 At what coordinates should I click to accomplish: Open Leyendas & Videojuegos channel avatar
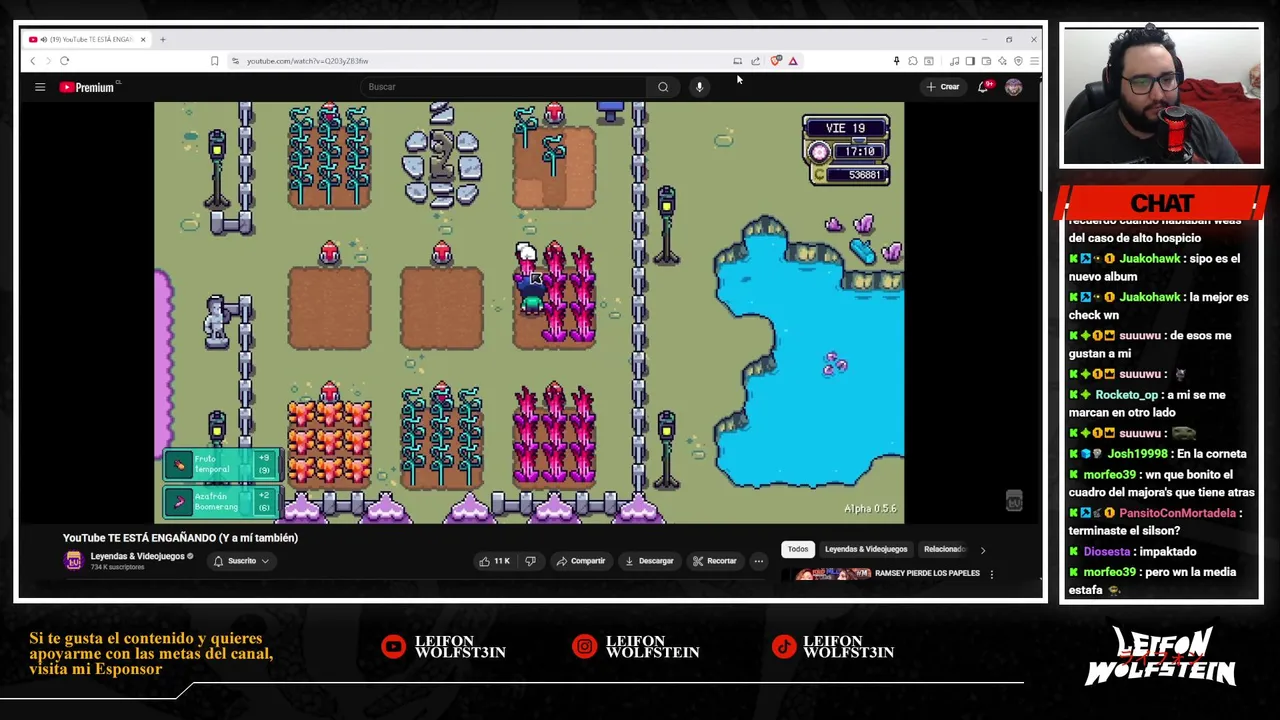click(73, 561)
